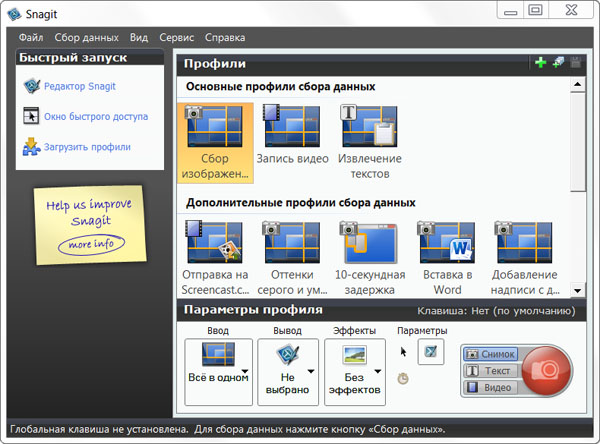Choose Оттенки серого profile
The width and height of the screenshot is (600, 444).
pos(292,258)
